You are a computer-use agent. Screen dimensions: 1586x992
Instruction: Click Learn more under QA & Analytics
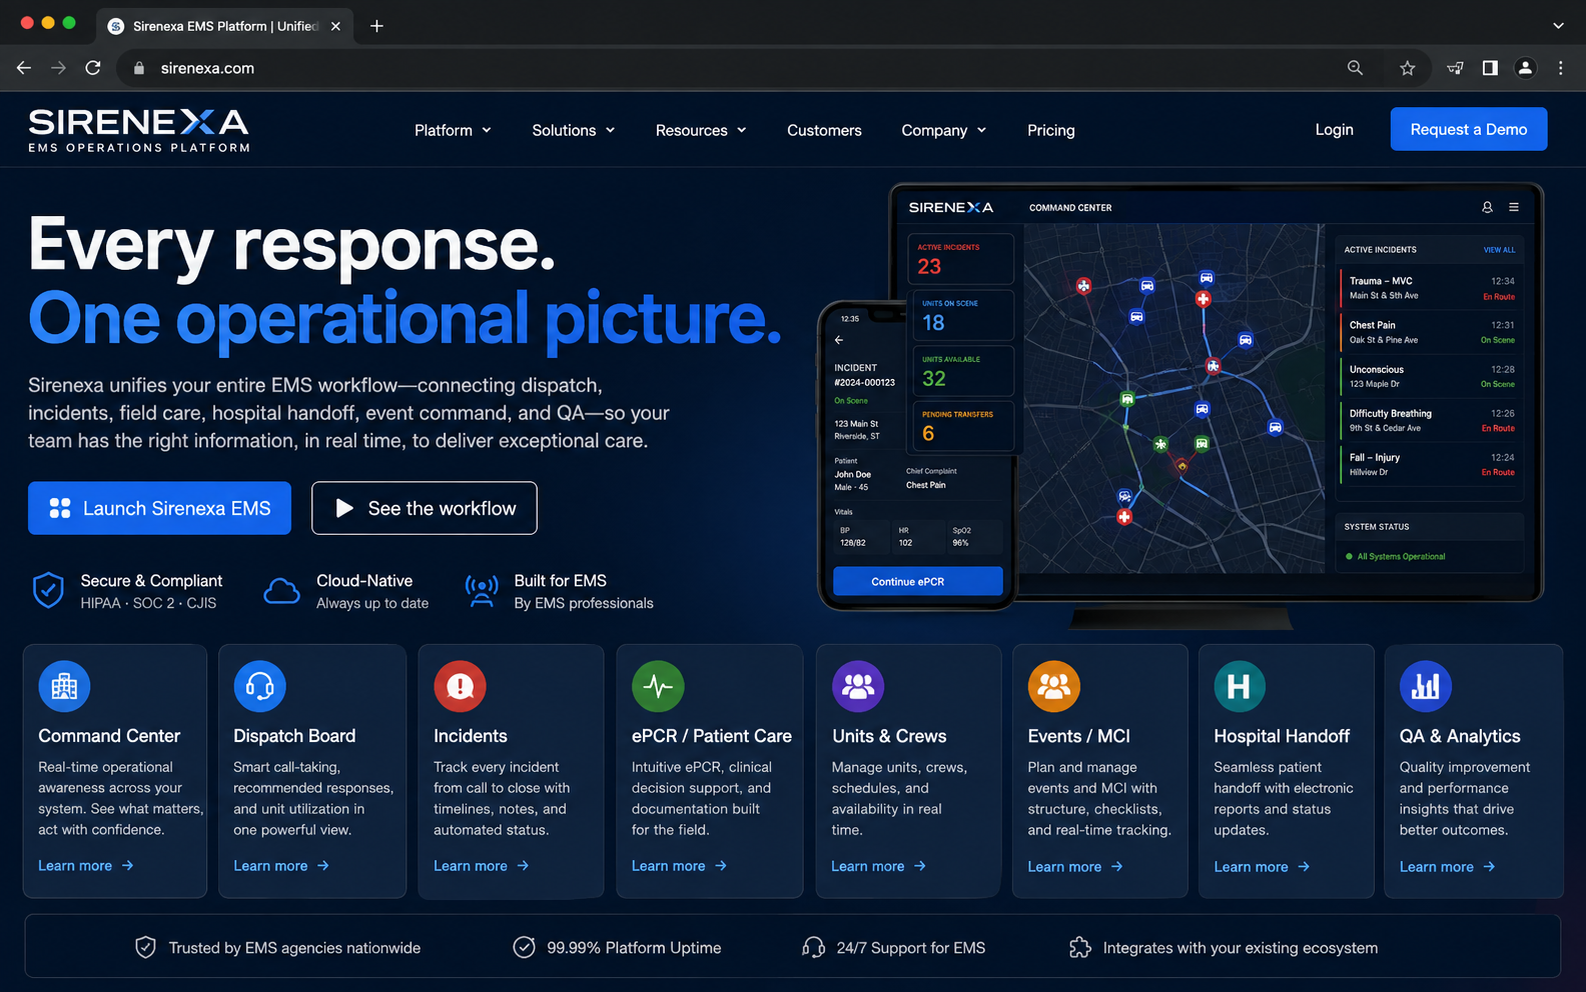tap(1447, 867)
